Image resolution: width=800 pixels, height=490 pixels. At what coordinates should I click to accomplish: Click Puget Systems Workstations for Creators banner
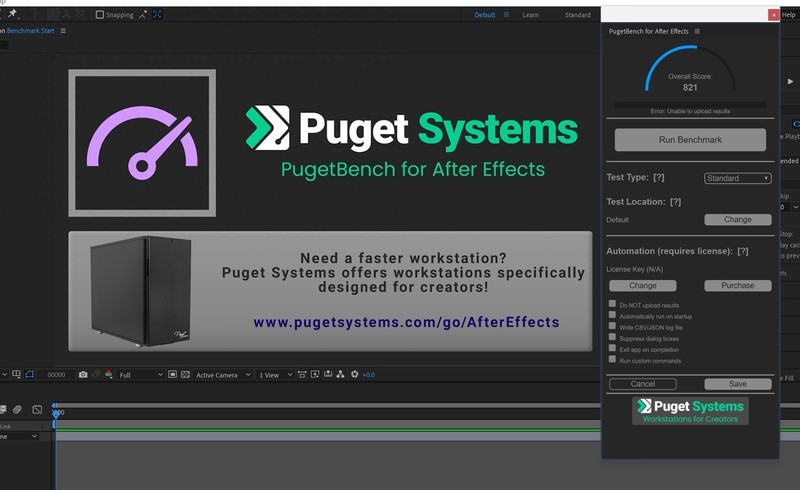coord(690,411)
